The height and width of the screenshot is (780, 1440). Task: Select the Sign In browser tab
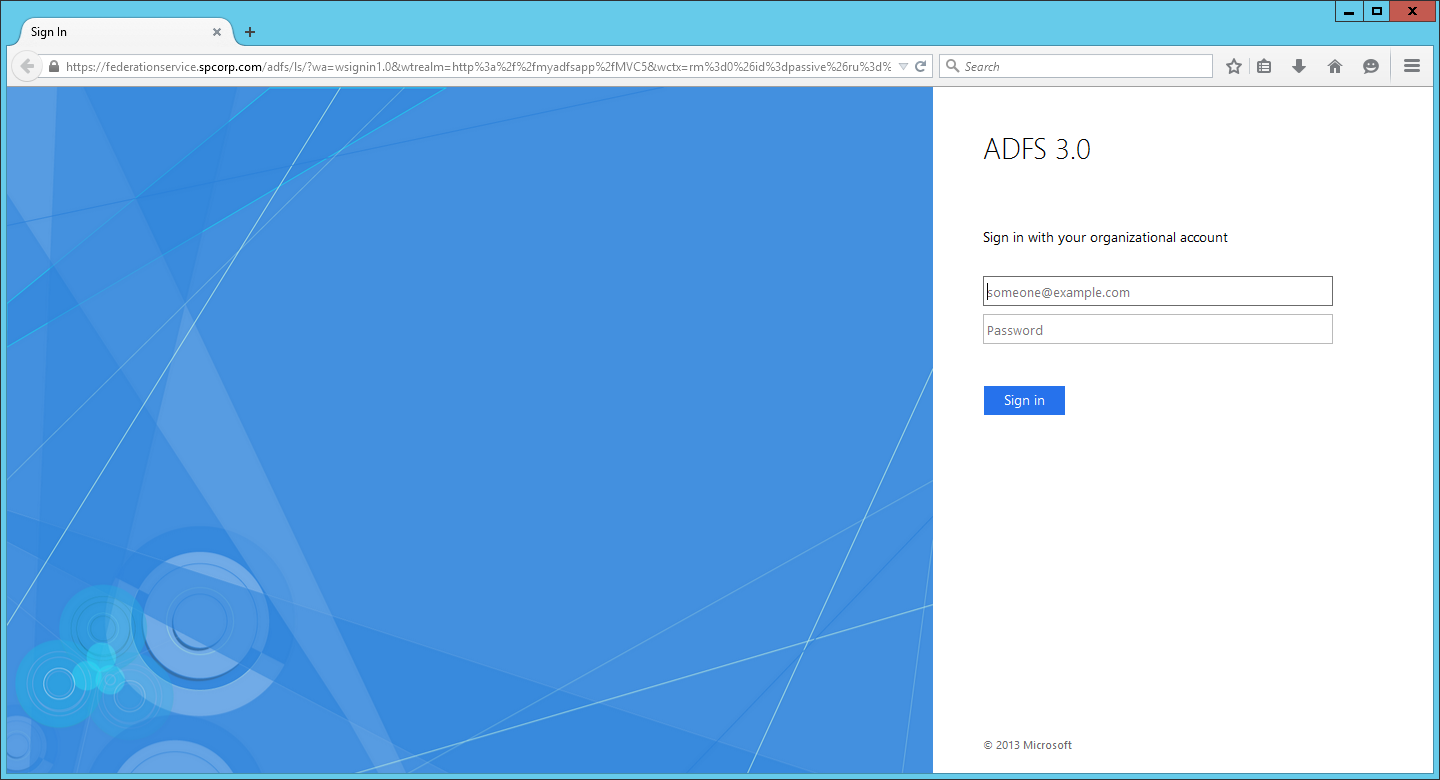pos(110,31)
